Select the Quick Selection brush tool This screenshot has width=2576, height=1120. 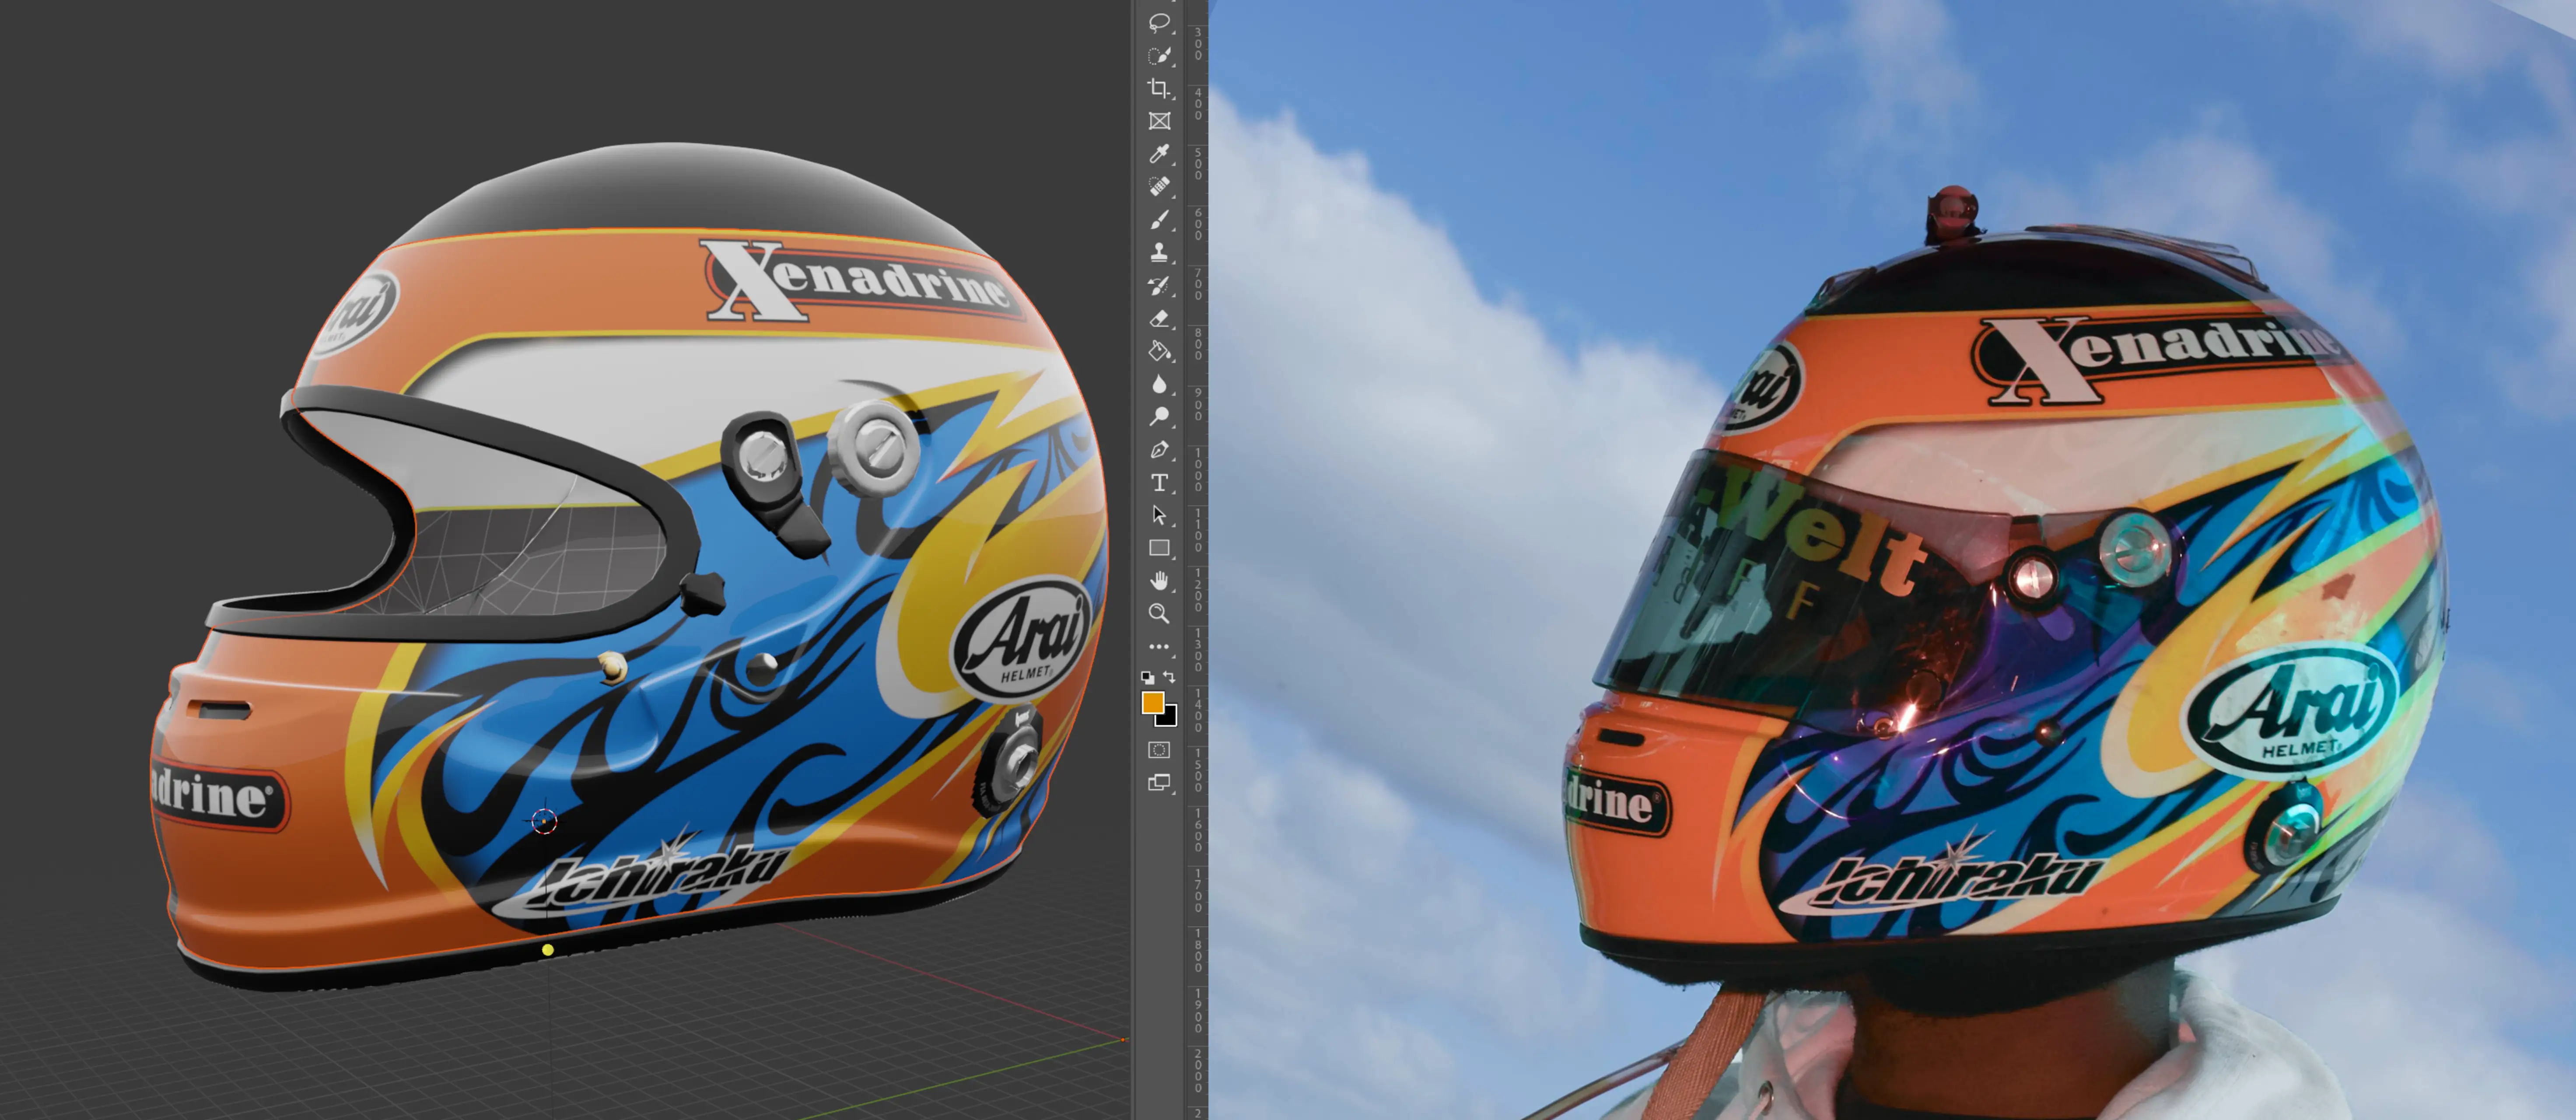click(1159, 55)
